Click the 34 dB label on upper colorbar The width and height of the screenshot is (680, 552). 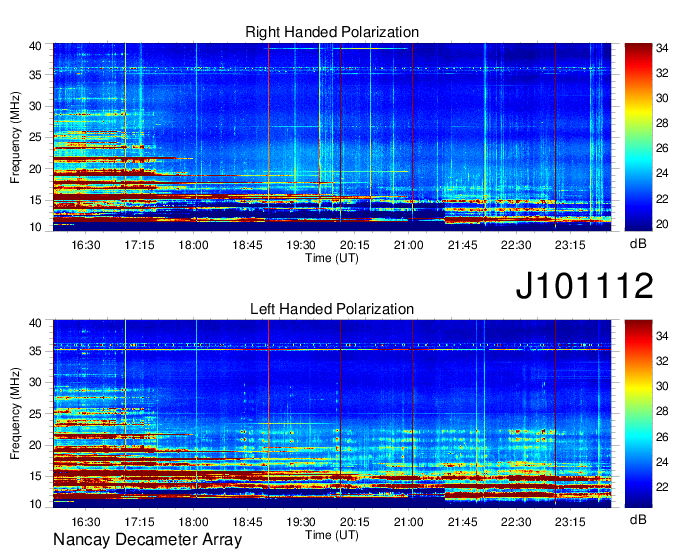[x=662, y=48]
